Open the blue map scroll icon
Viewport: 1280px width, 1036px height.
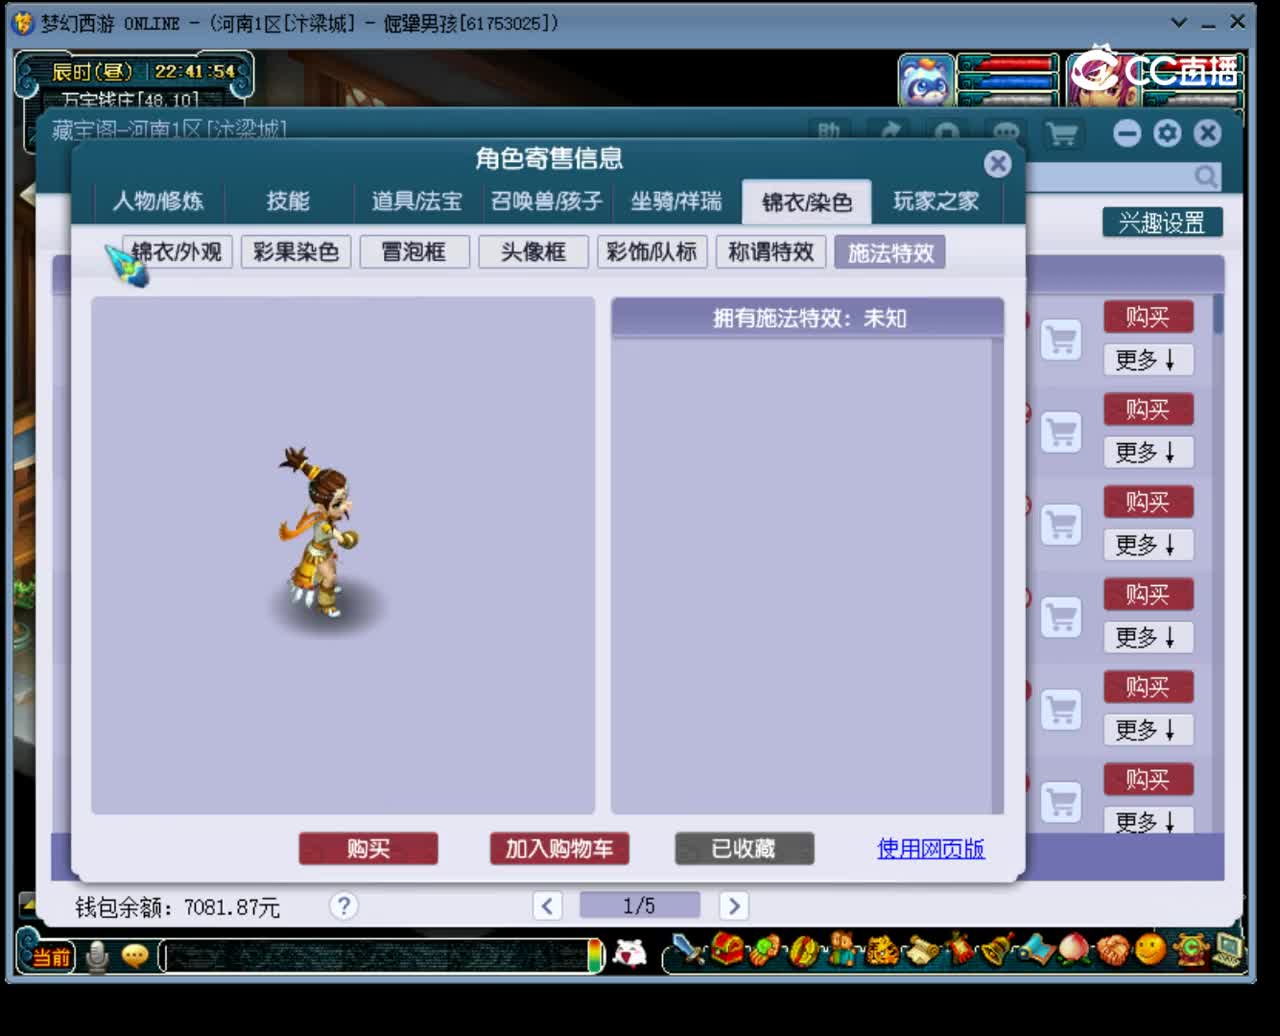tap(1035, 949)
